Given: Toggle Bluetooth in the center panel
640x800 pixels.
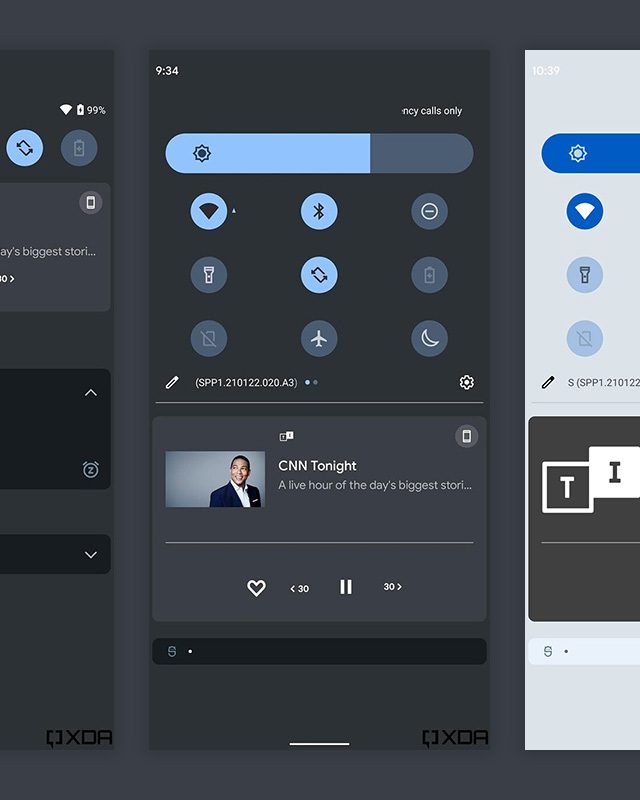Looking at the screenshot, I should click(319, 211).
